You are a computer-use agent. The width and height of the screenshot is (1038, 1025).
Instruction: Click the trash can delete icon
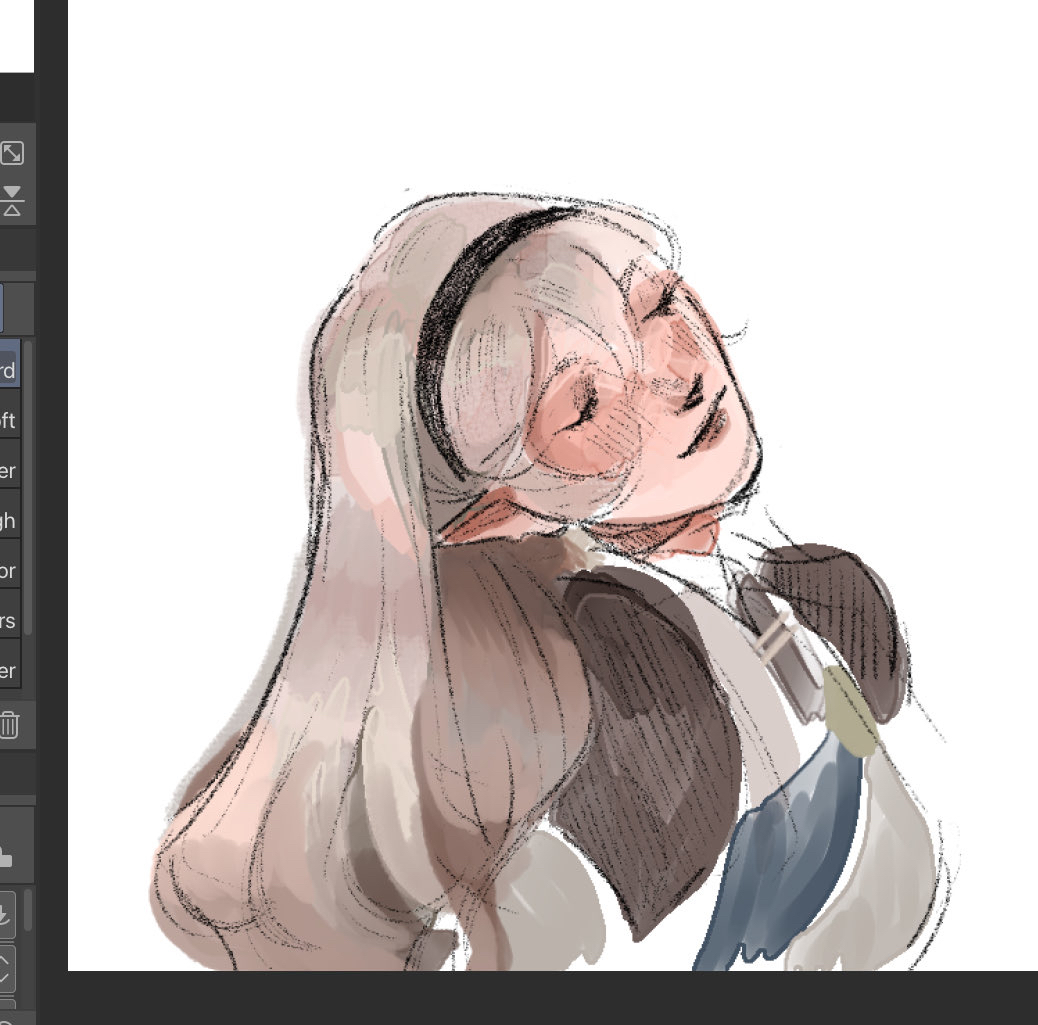[8, 724]
